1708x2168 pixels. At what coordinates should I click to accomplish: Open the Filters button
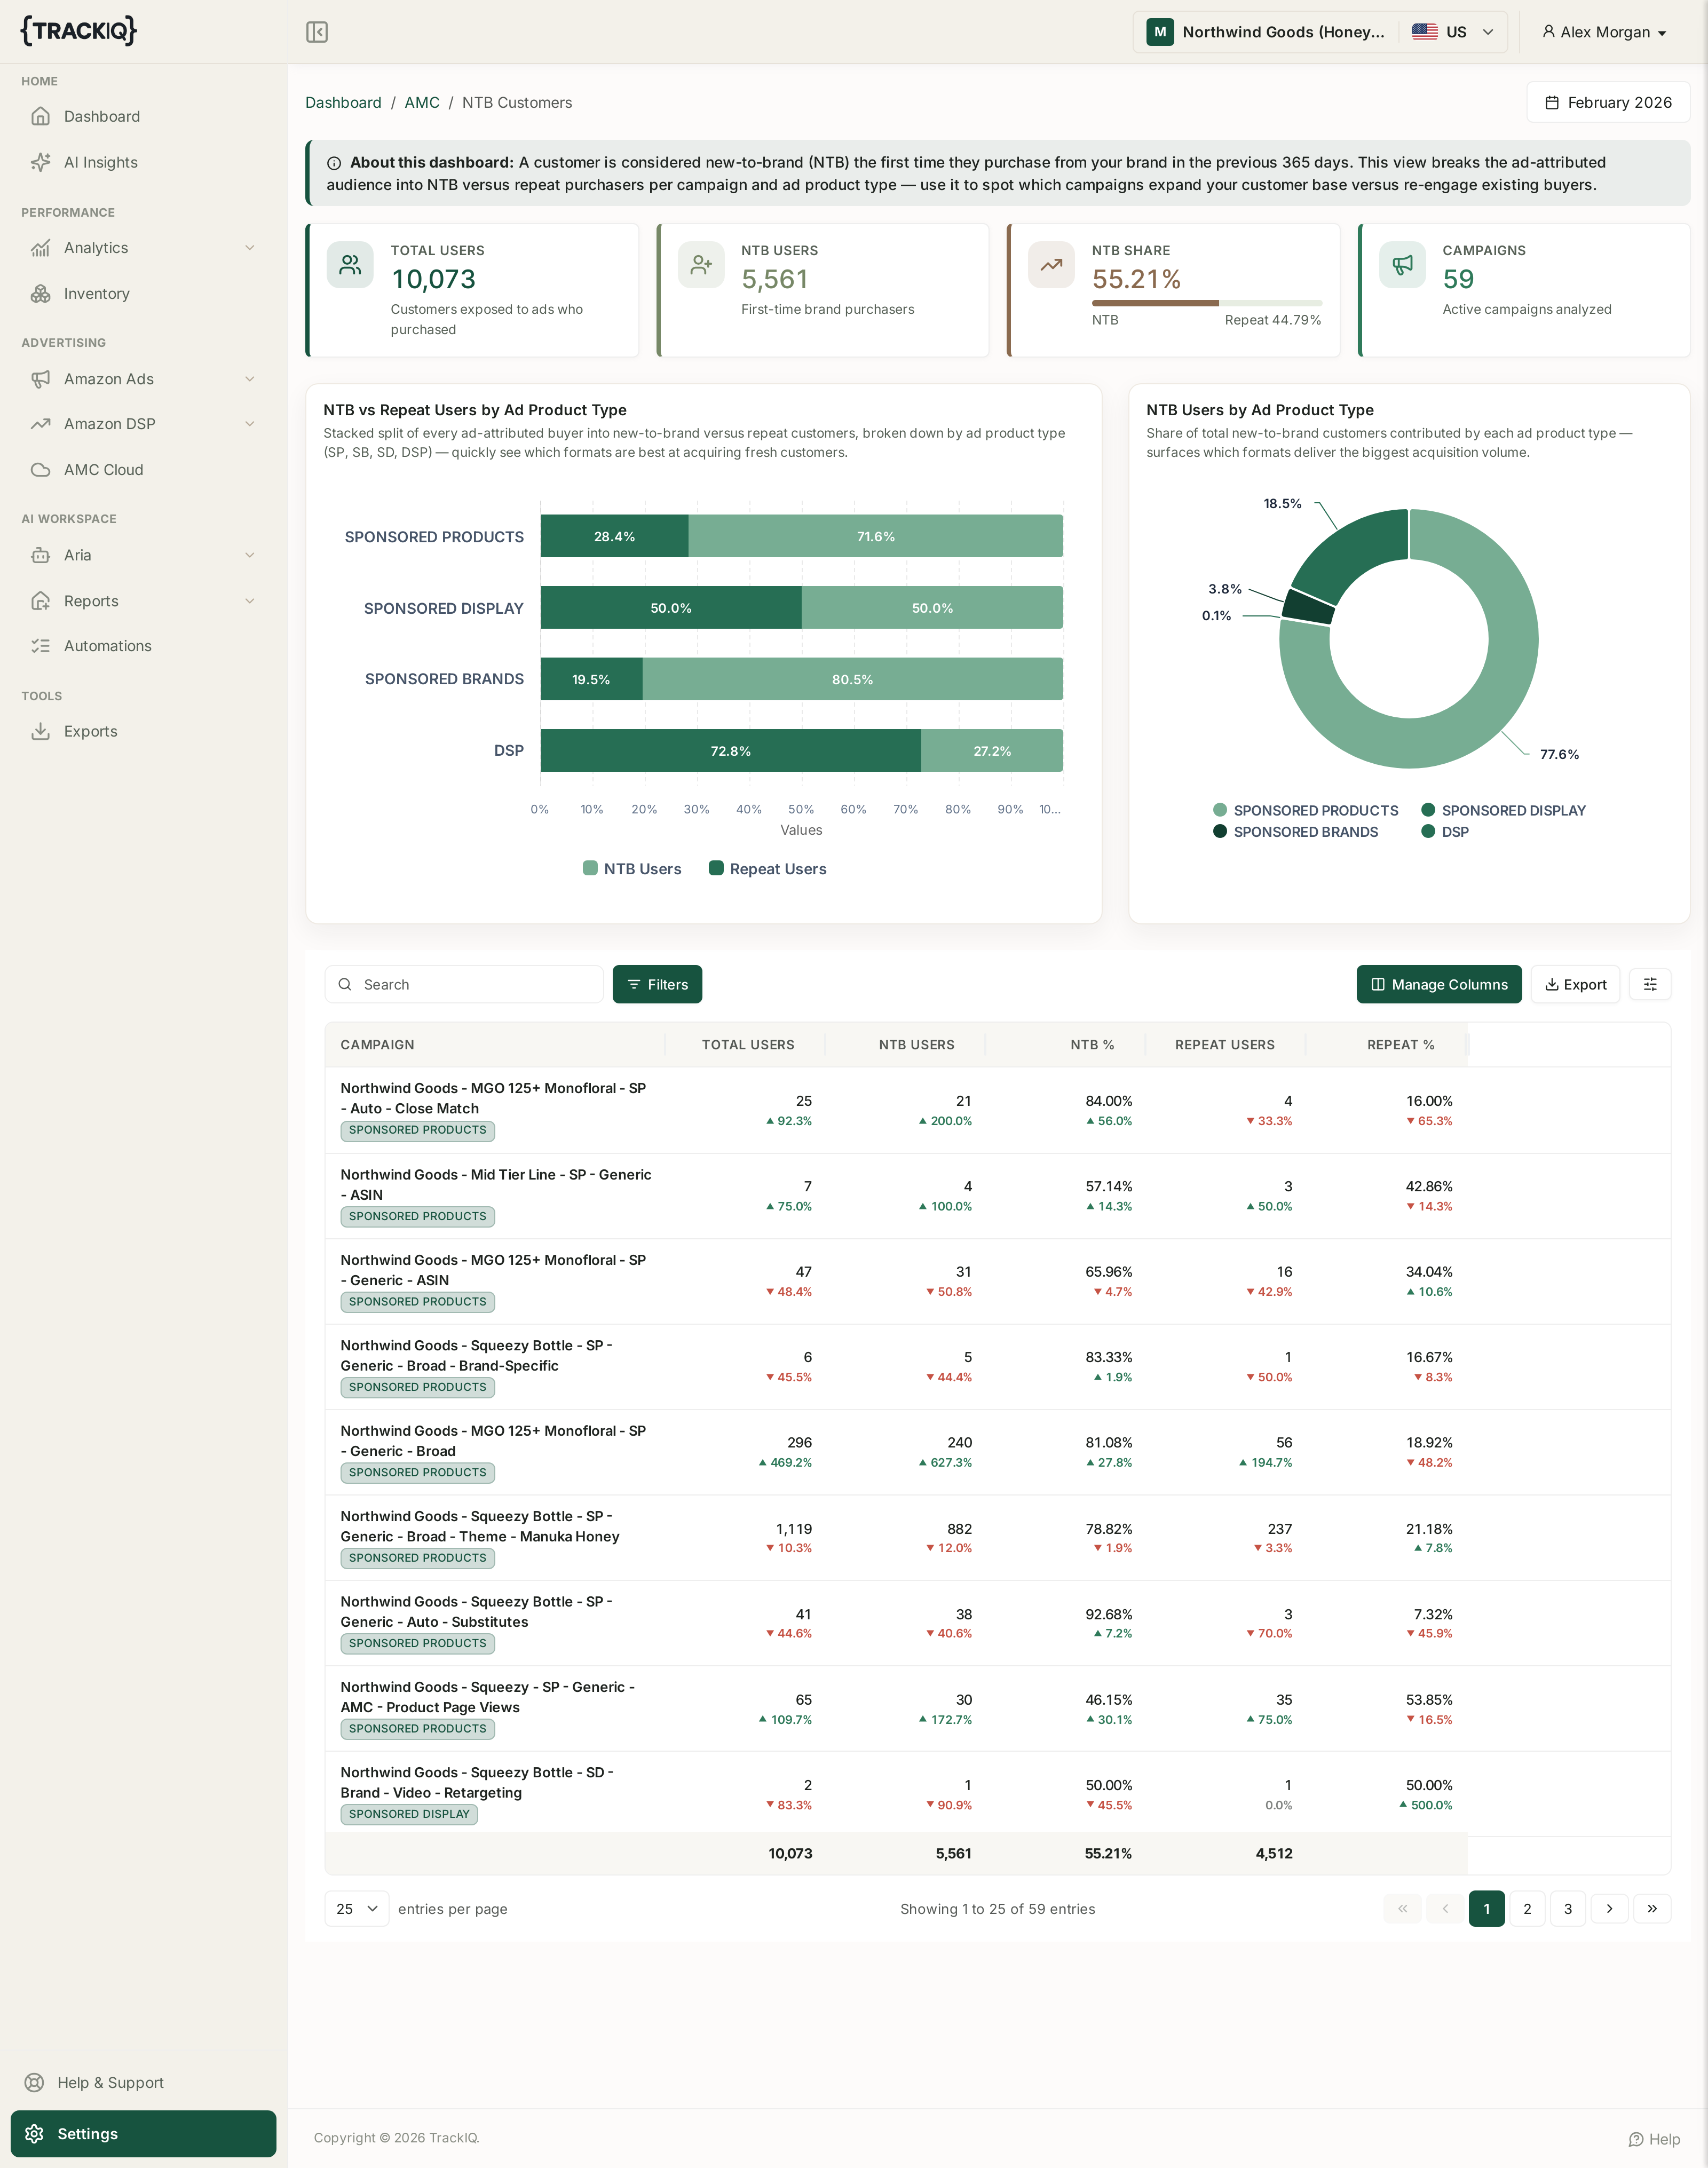click(x=657, y=984)
